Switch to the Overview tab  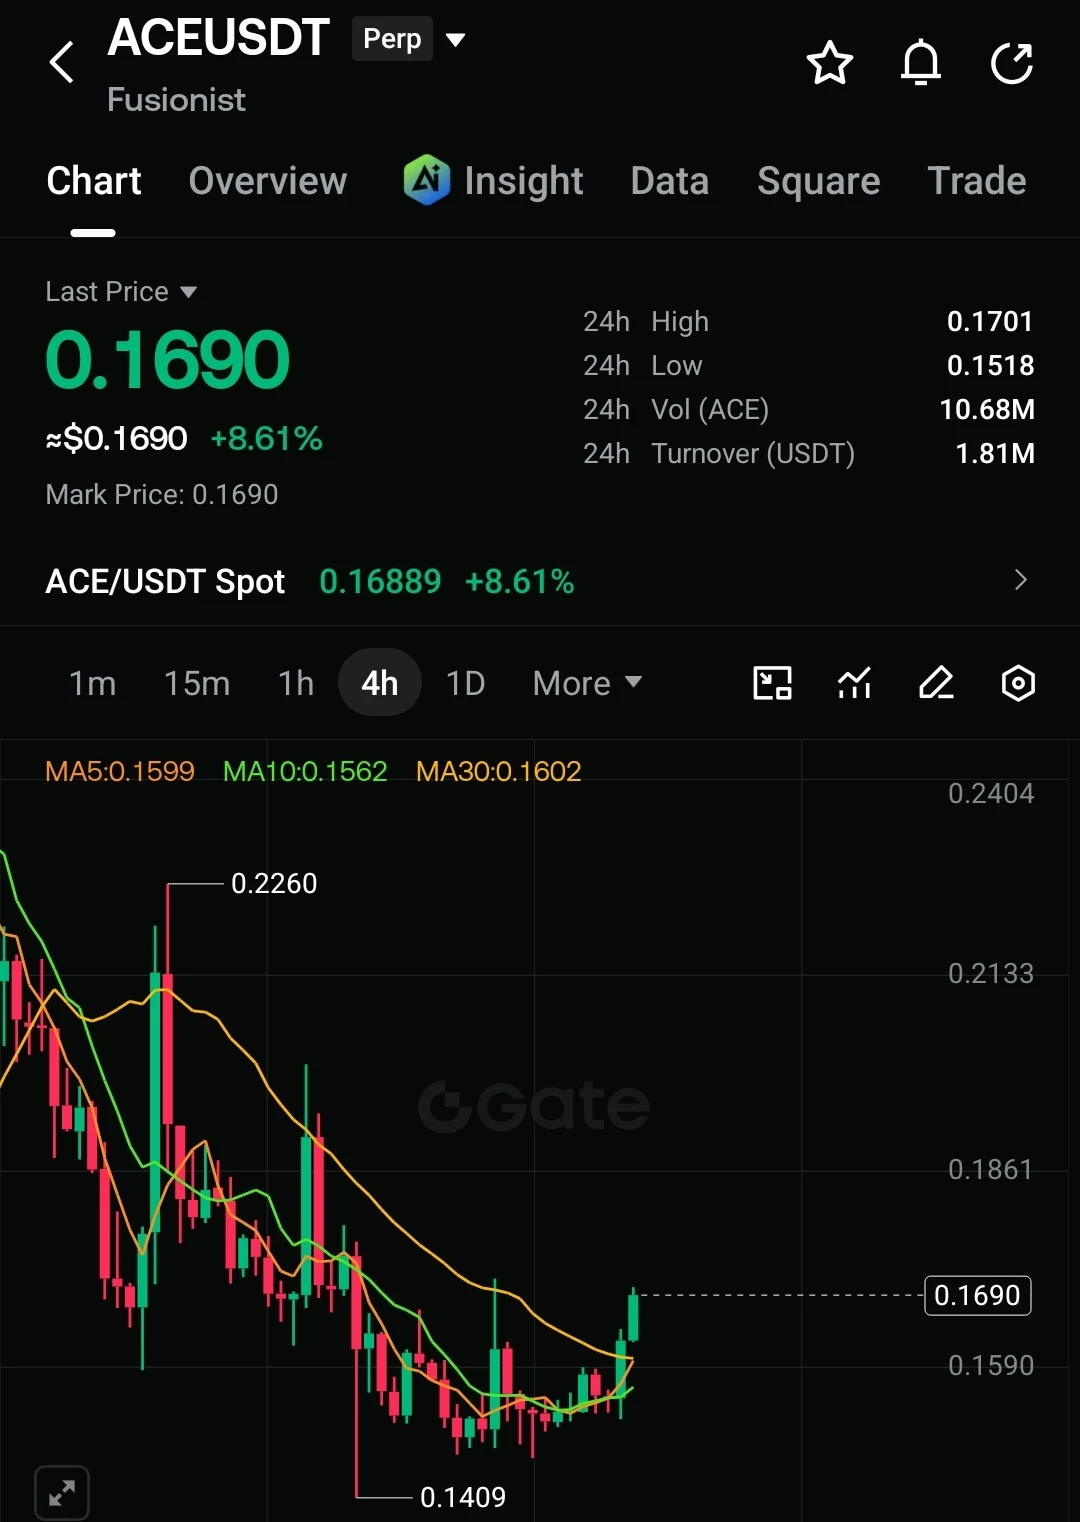[x=268, y=181]
